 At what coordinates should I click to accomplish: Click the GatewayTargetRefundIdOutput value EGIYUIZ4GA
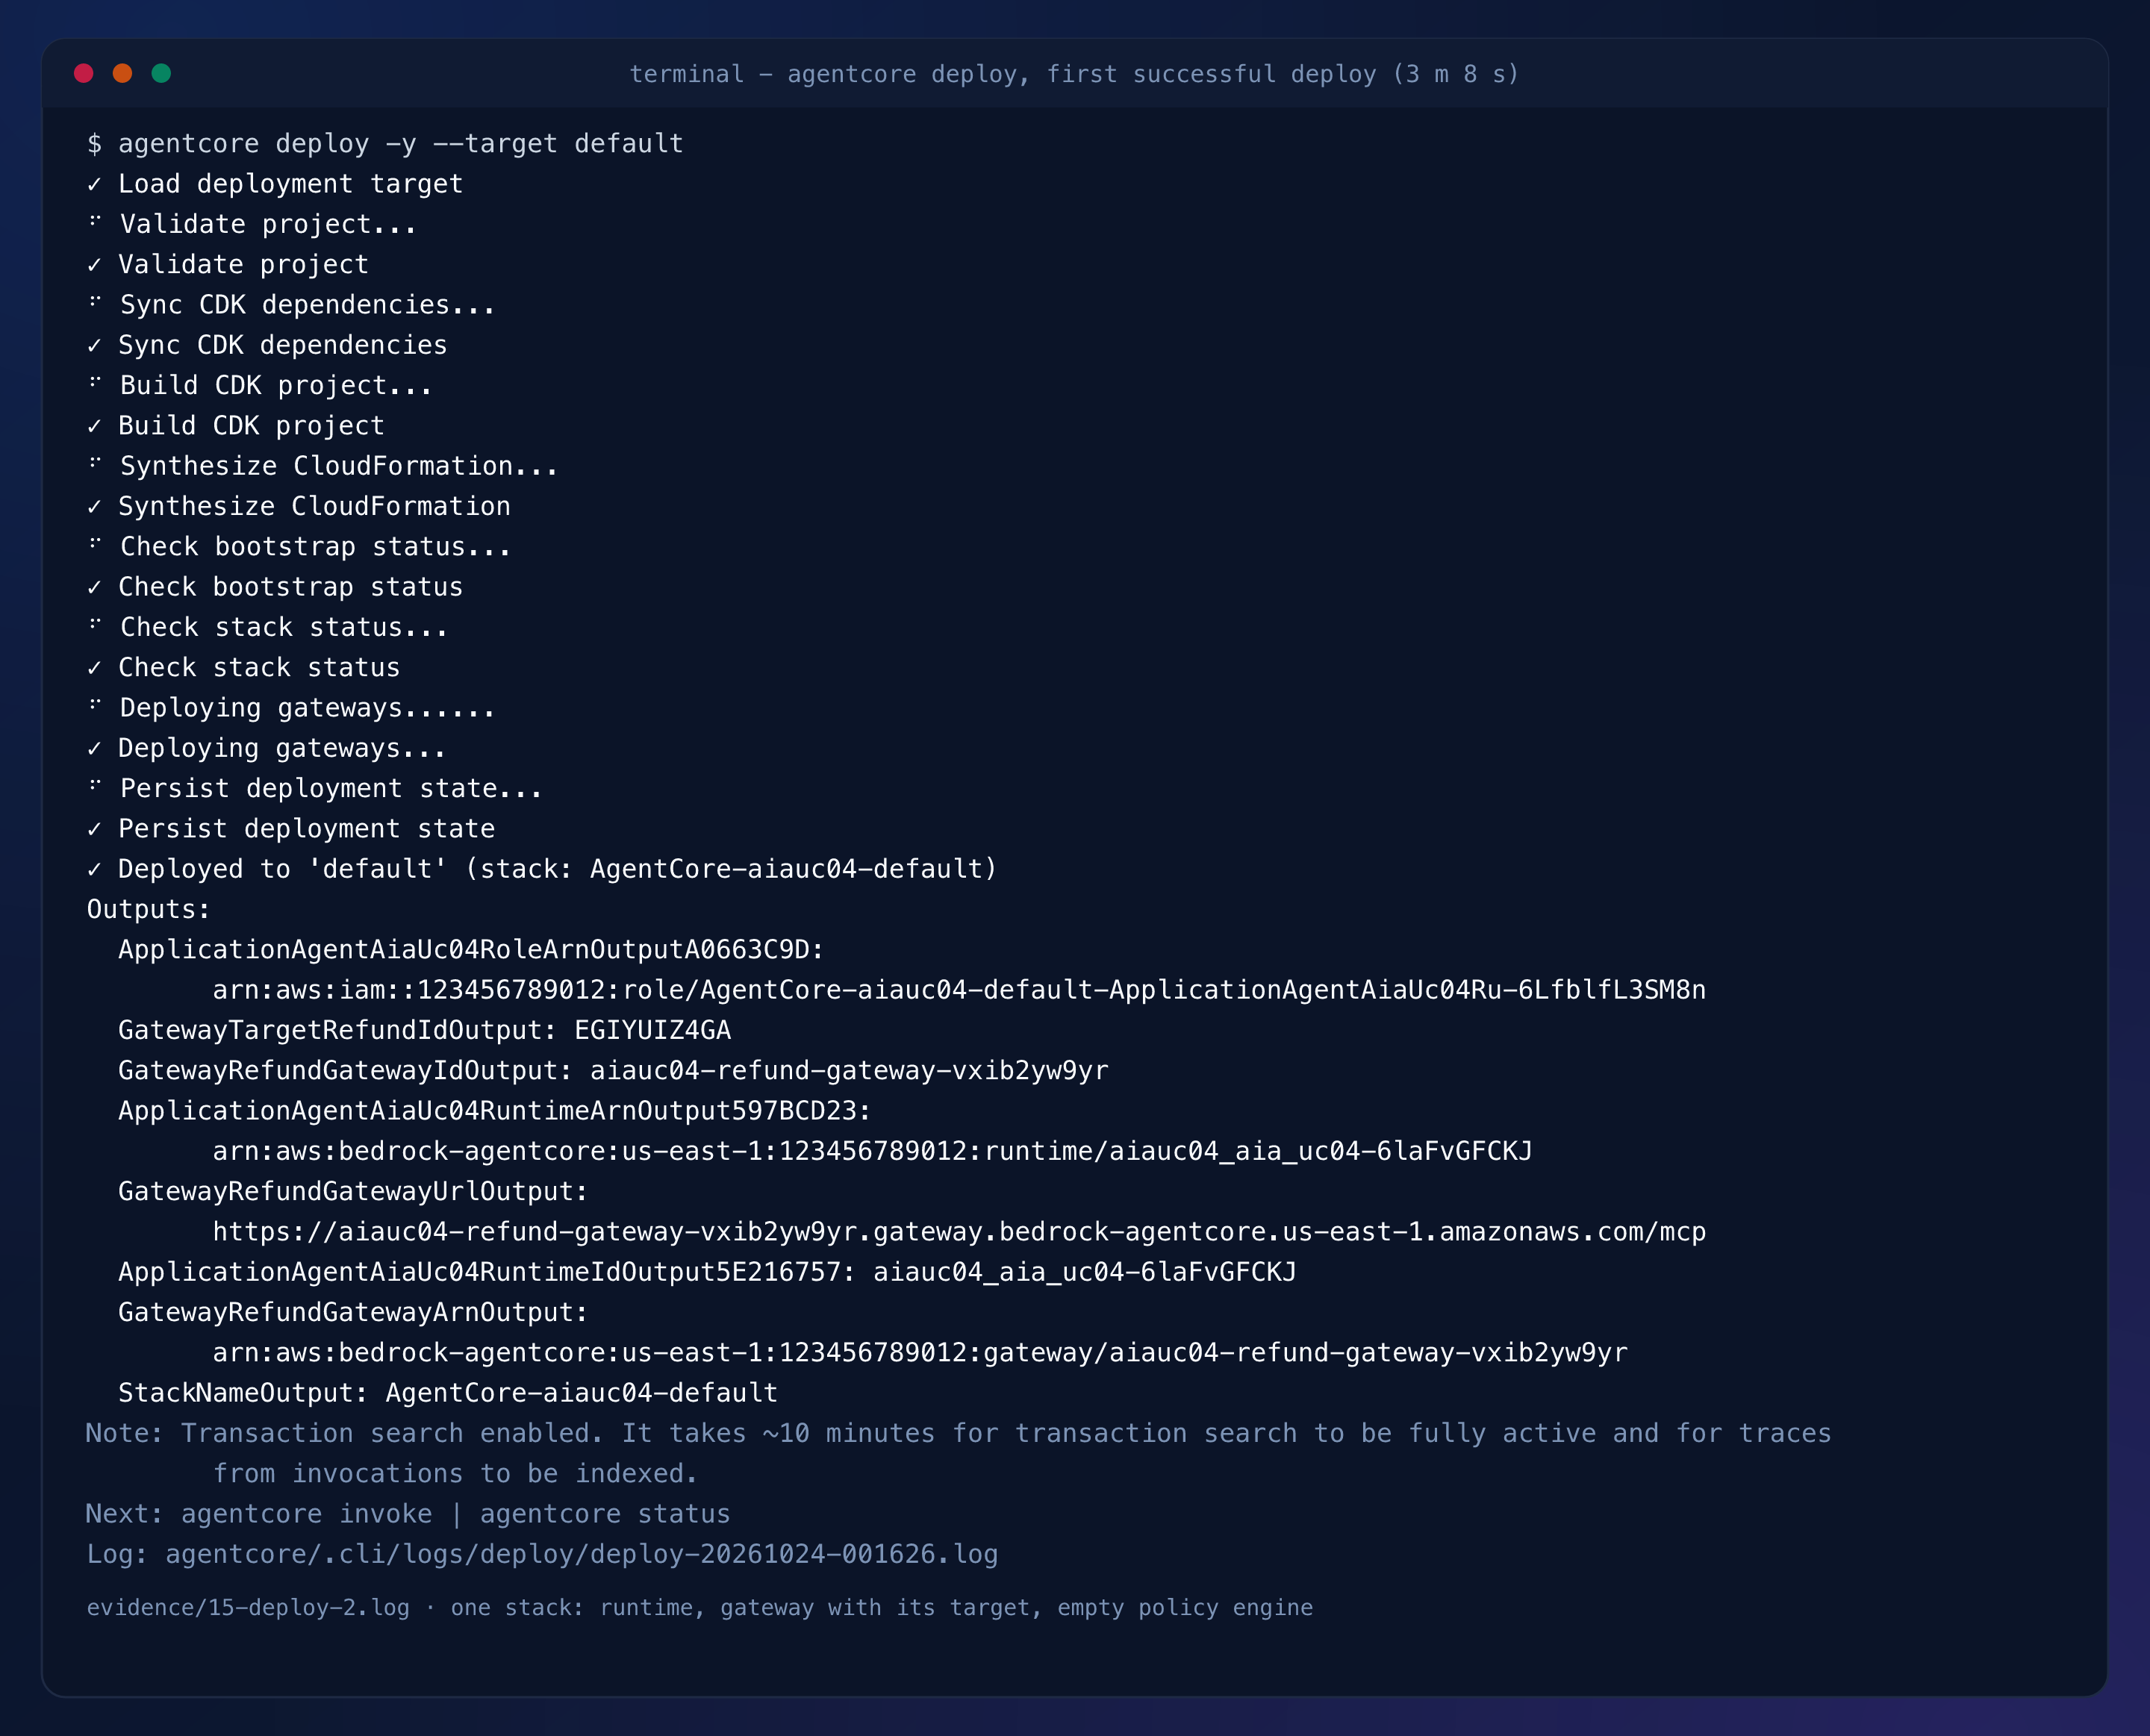[x=653, y=1030]
